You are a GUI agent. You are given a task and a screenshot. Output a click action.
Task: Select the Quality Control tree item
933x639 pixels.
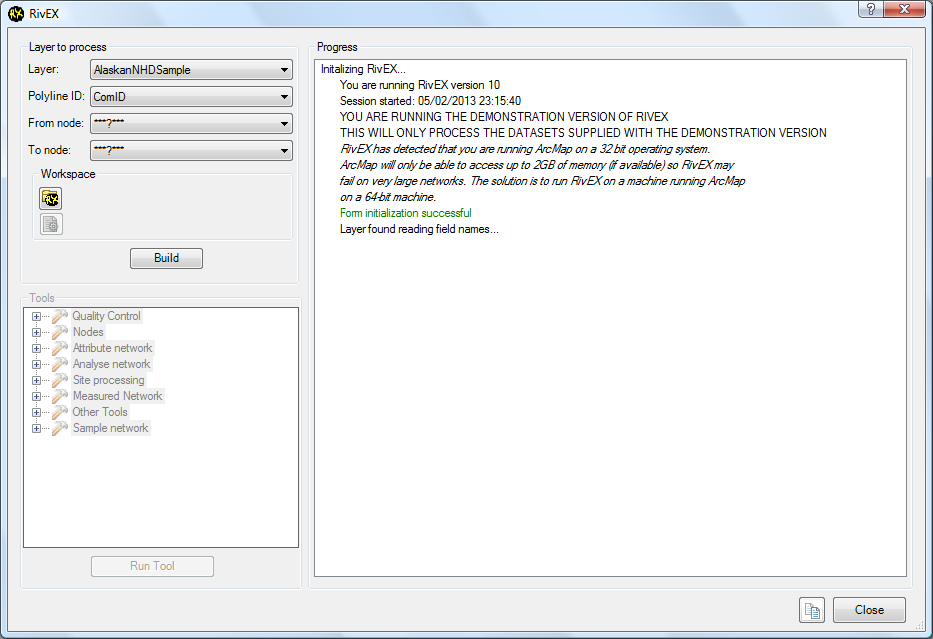[107, 316]
